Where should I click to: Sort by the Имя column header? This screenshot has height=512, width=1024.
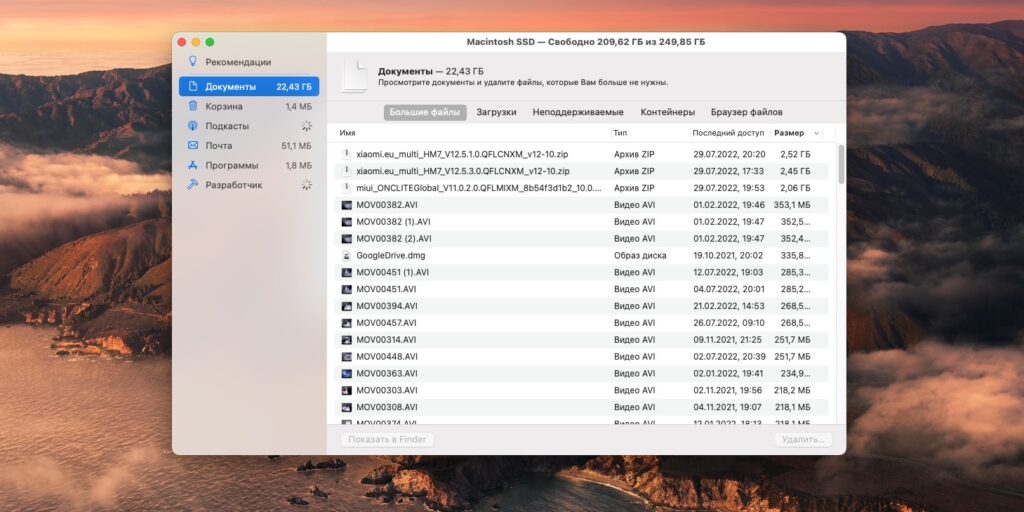click(x=347, y=133)
